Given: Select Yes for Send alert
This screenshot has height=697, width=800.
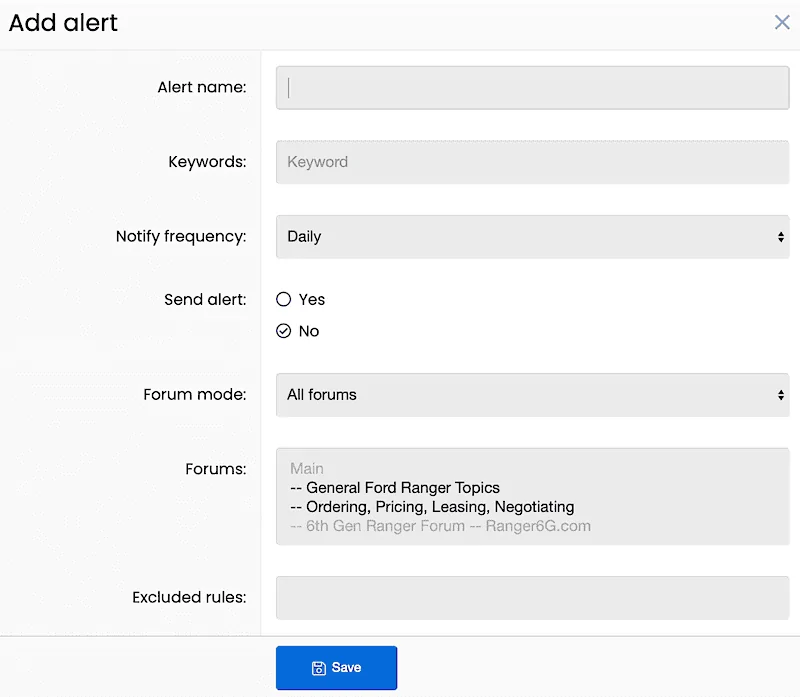Looking at the screenshot, I should click(x=284, y=300).
